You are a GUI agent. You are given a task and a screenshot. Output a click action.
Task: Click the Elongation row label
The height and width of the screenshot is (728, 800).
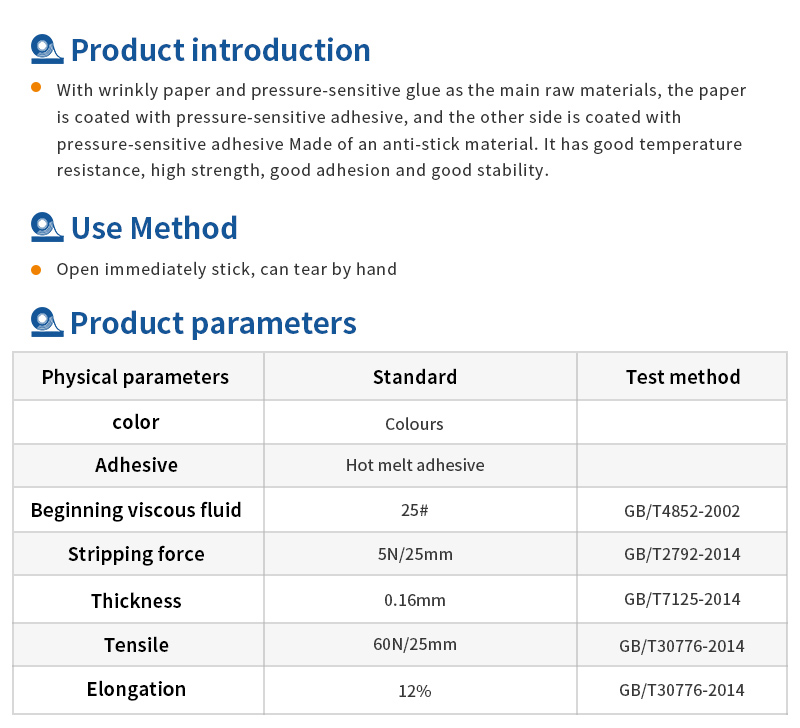[x=136, y=689]
